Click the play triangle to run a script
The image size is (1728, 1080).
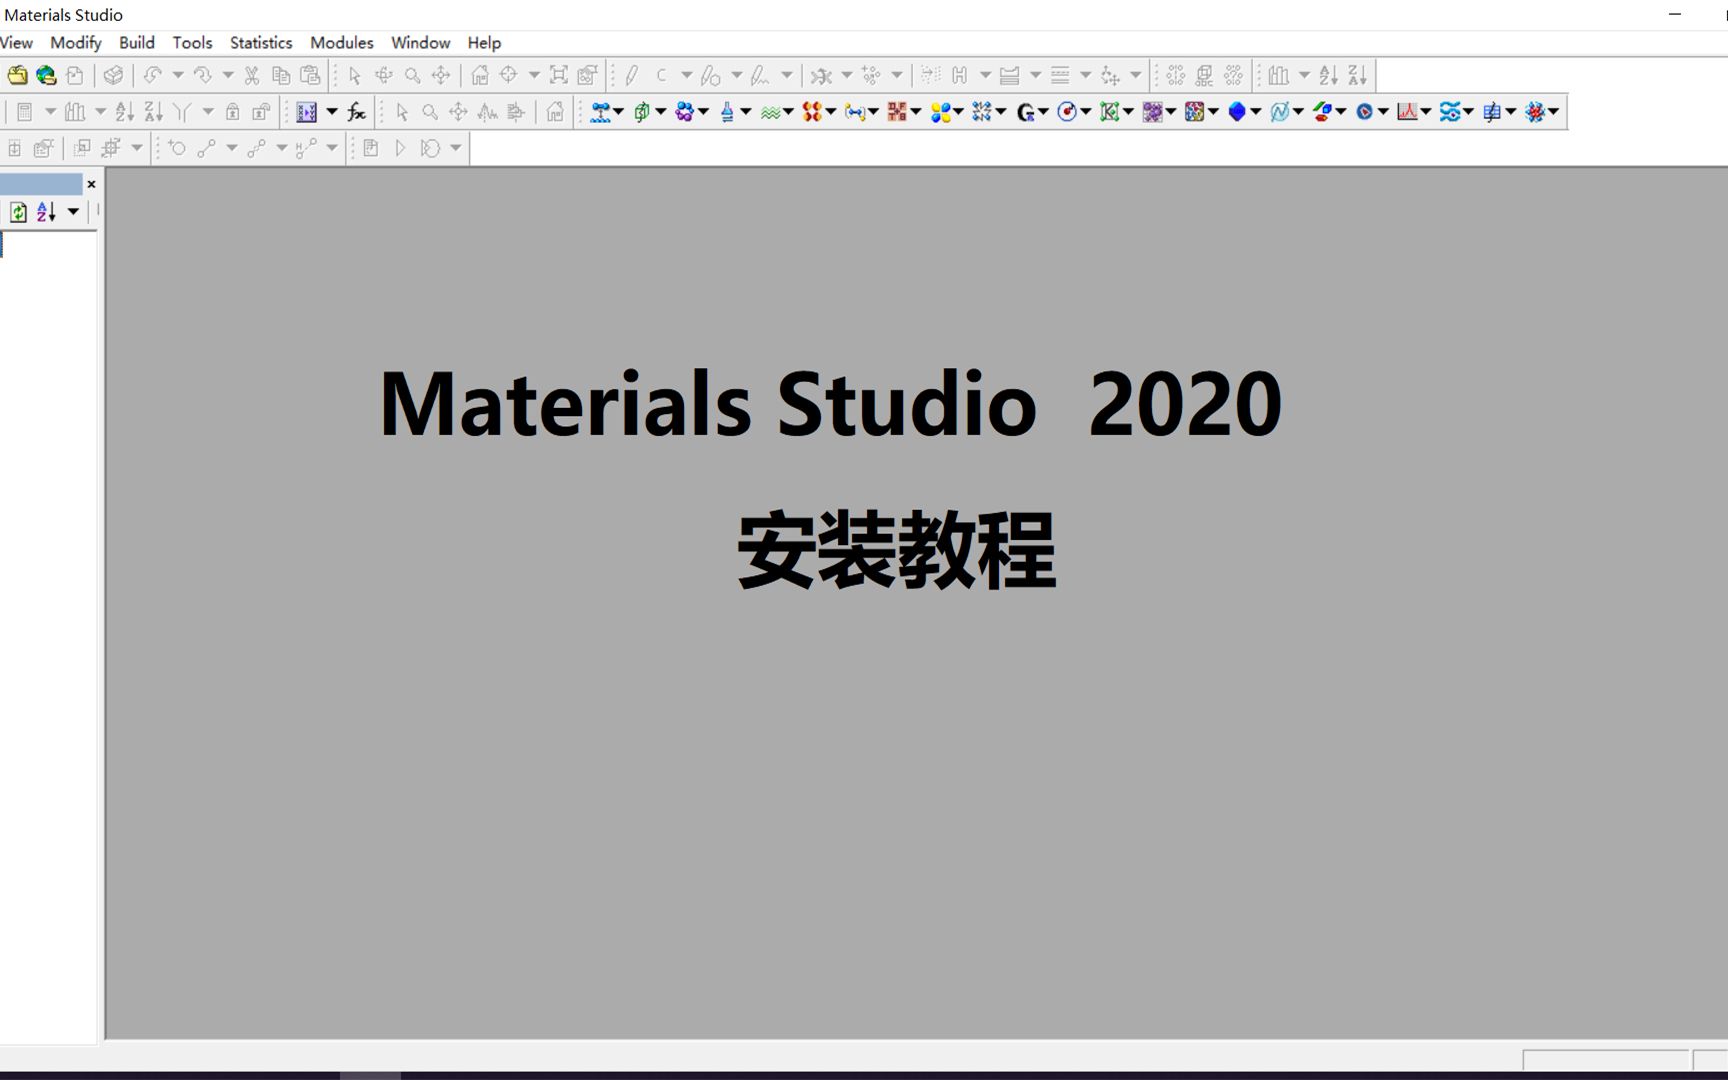(400, 148)
